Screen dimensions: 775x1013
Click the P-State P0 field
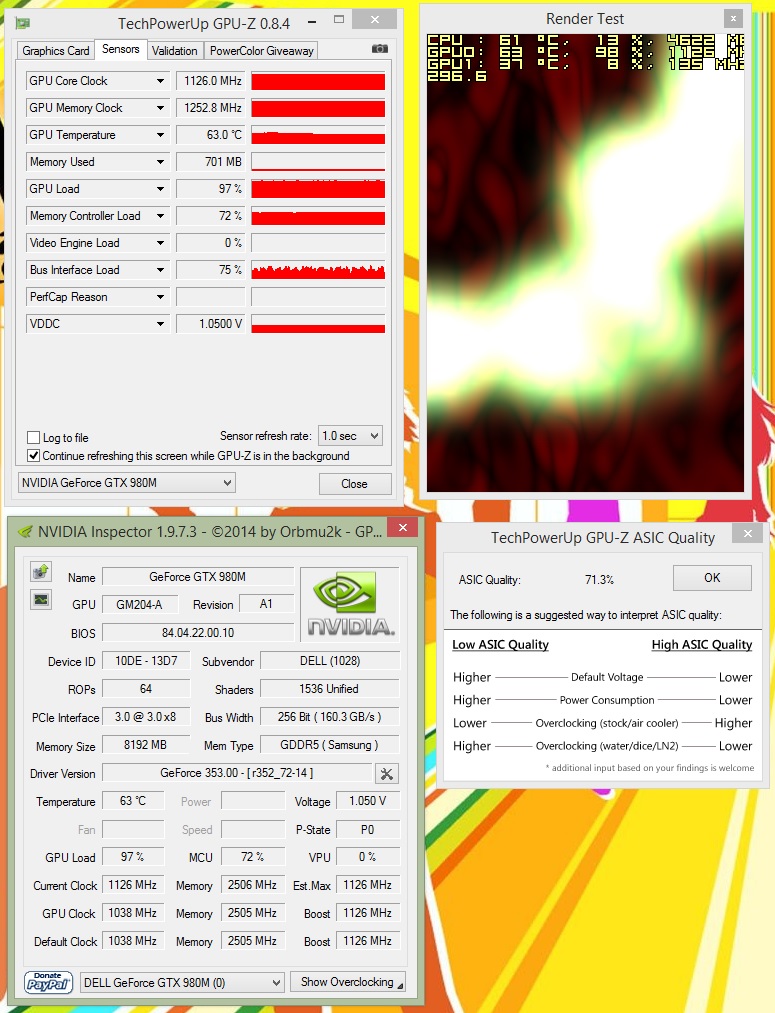coord(367,830)
